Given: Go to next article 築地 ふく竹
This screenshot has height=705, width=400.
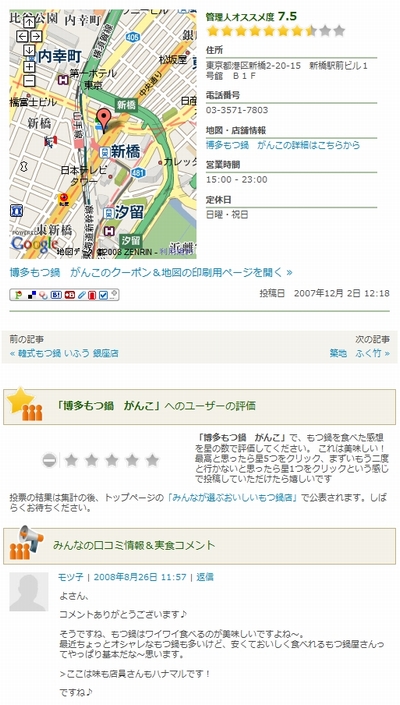Looking at the screenshot, I should click(360, 353).
